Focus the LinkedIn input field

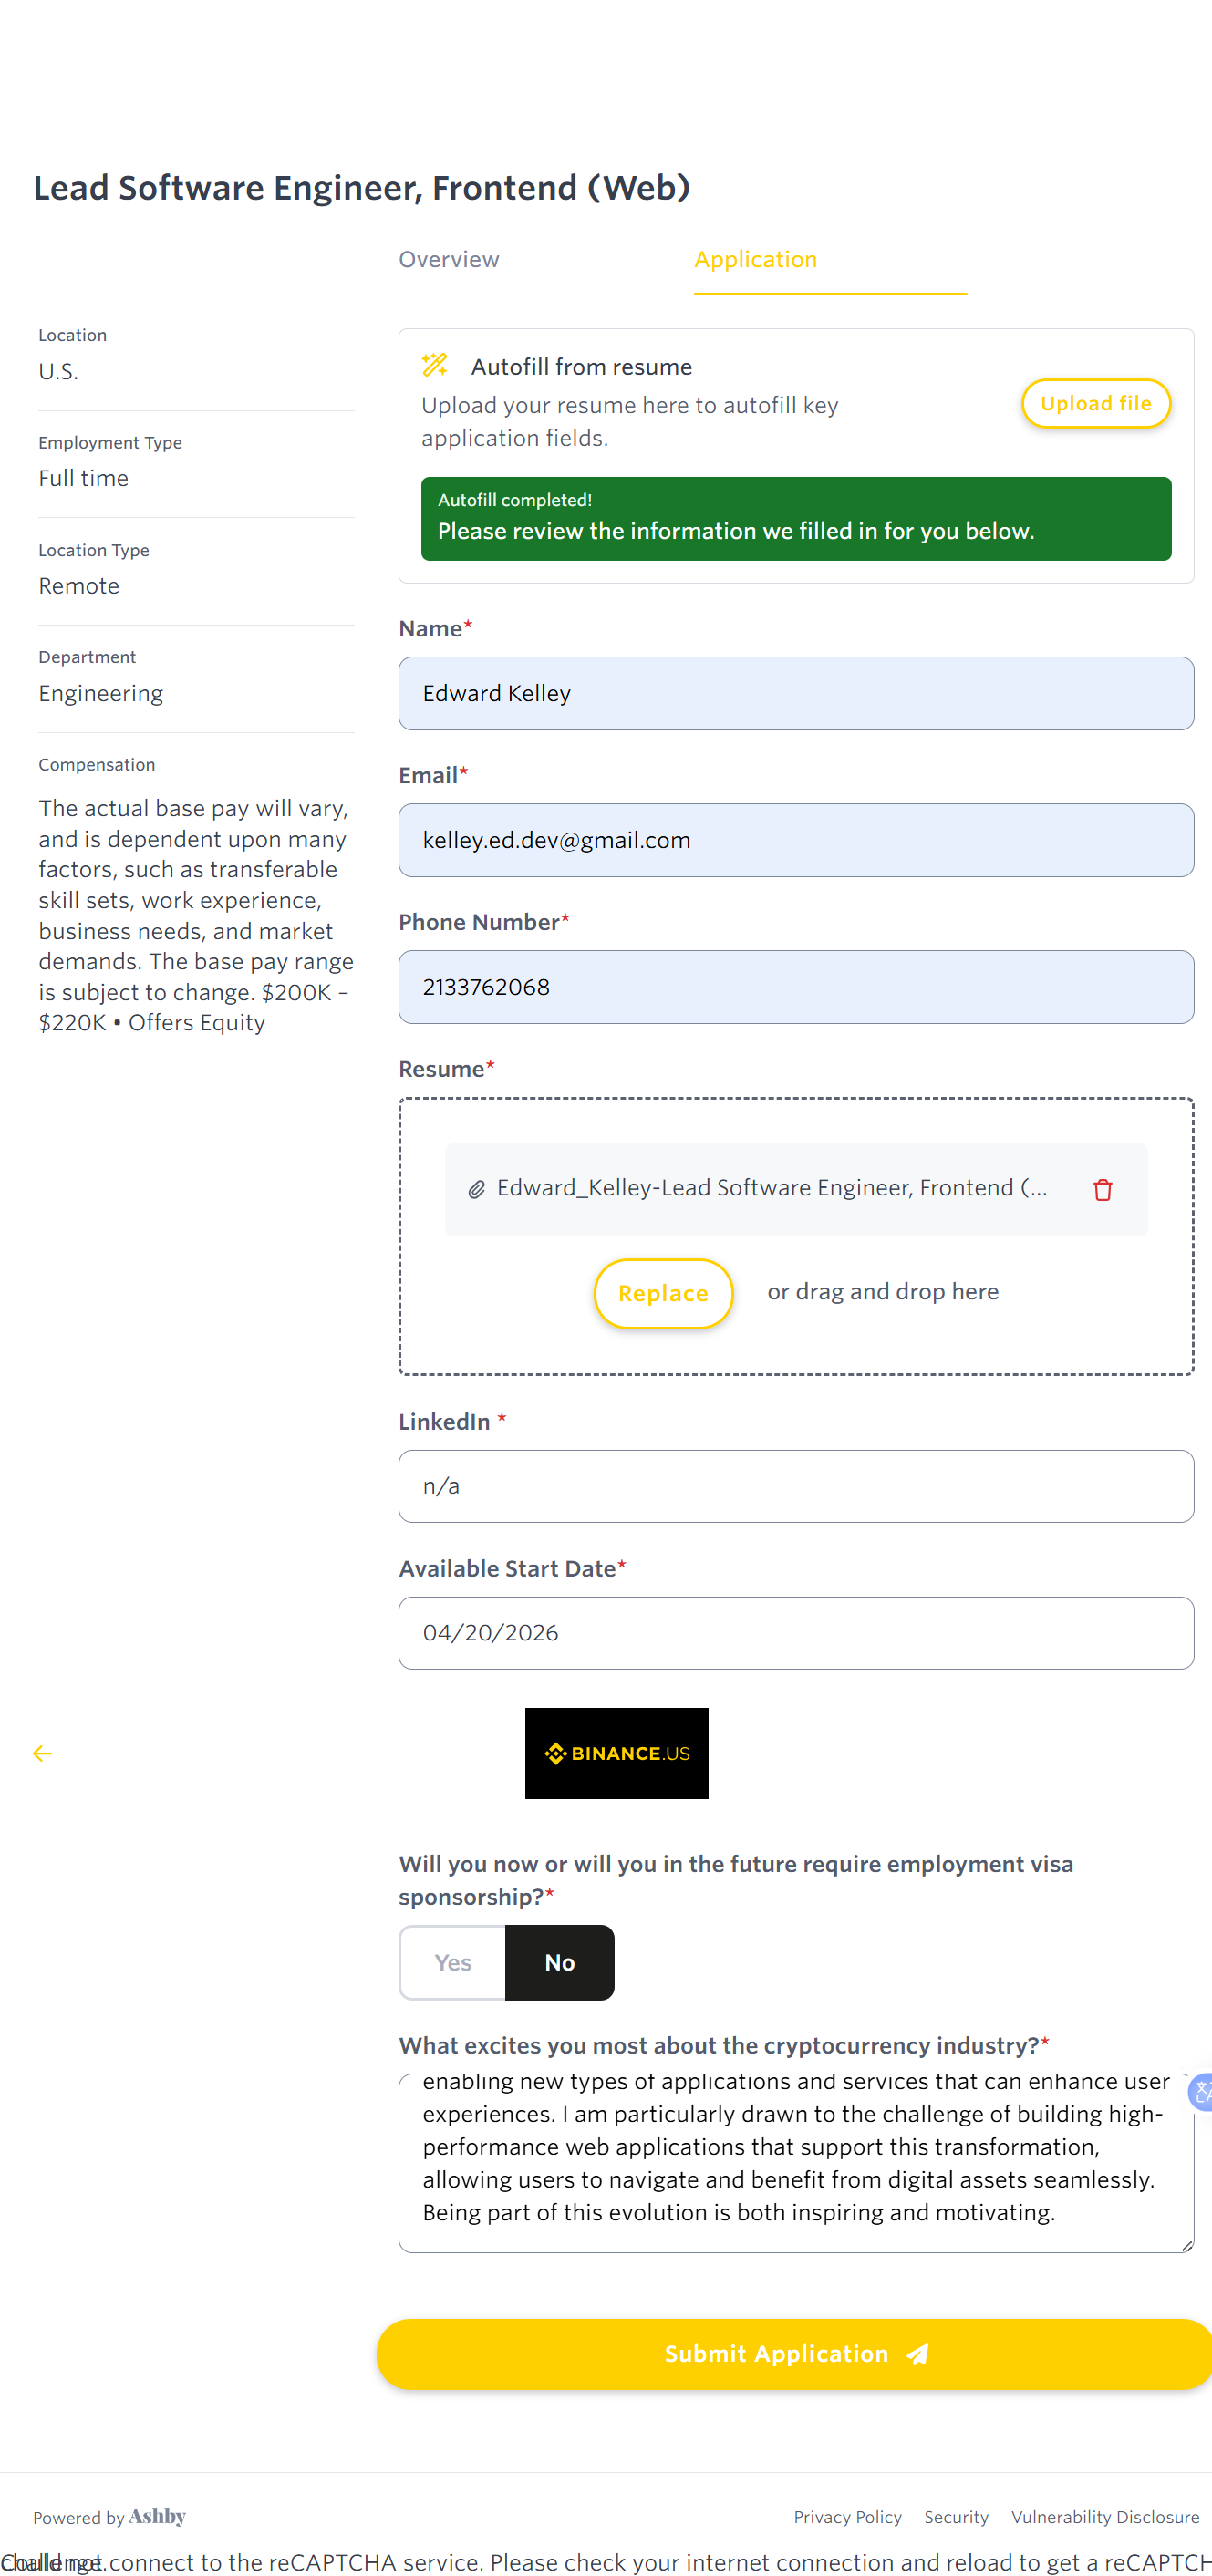pos(795,1486)
